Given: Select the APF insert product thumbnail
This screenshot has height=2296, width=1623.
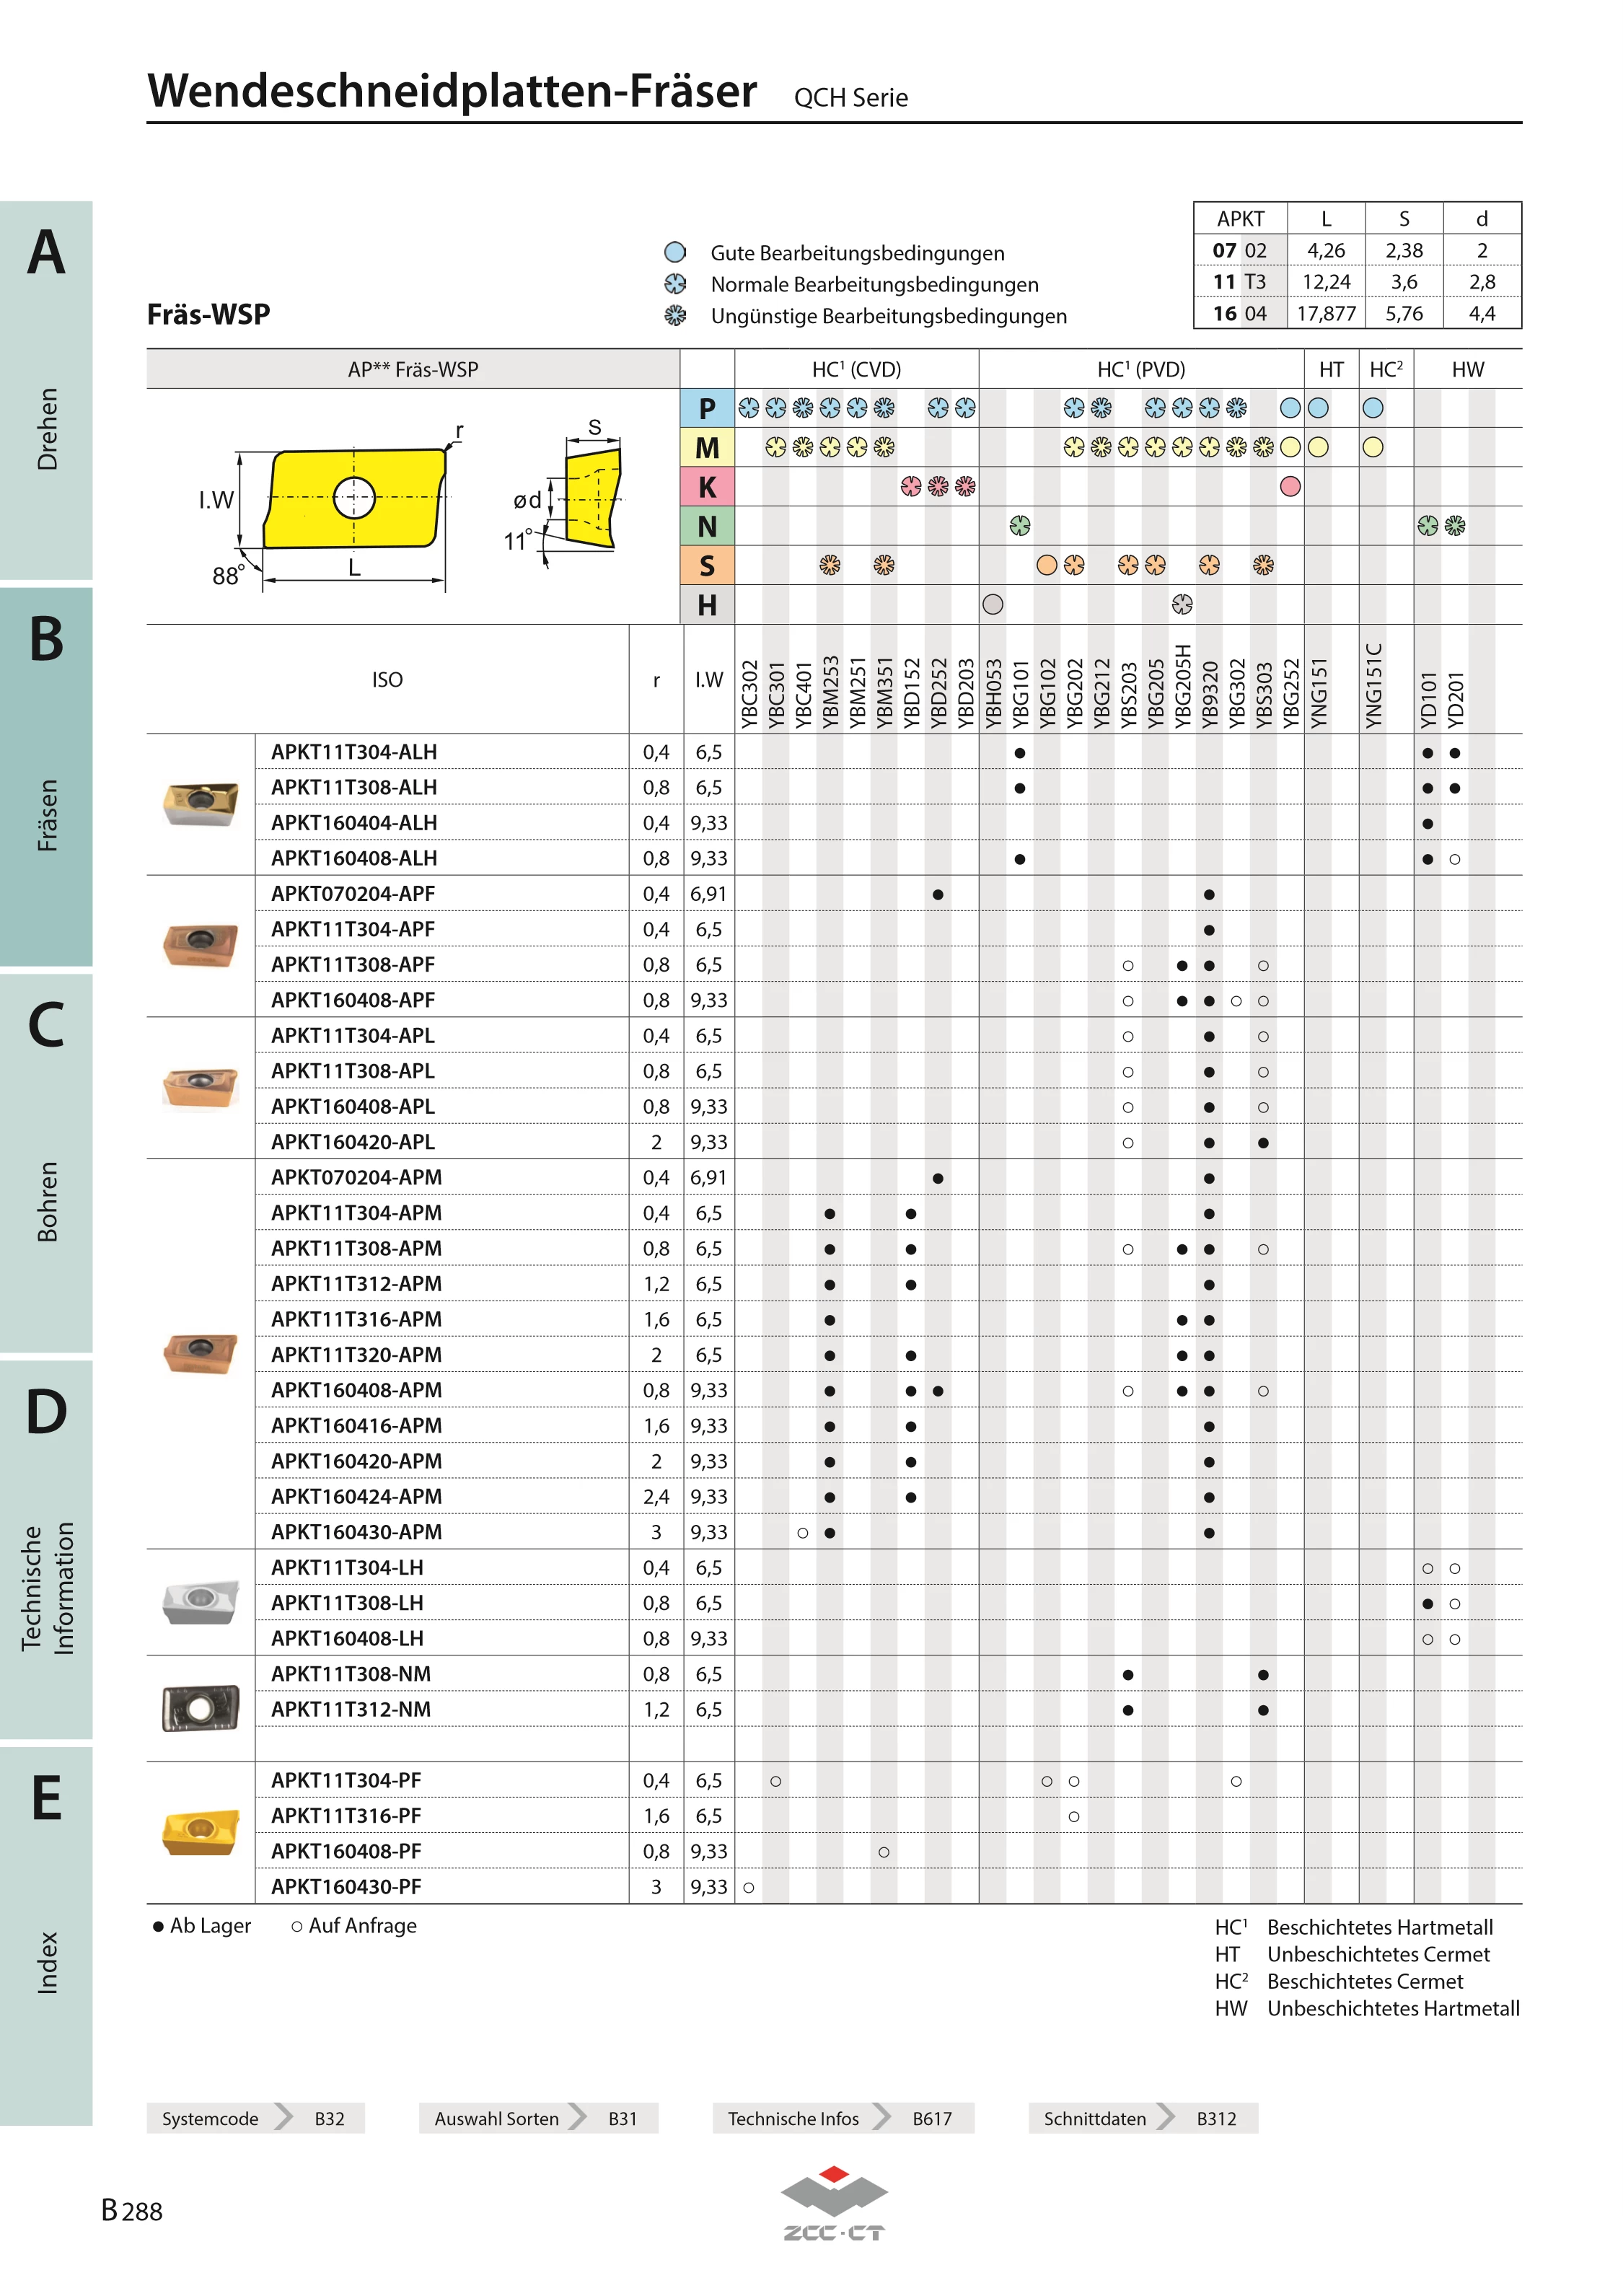Looking at the screenshot, I should click(x=200, y=945).
